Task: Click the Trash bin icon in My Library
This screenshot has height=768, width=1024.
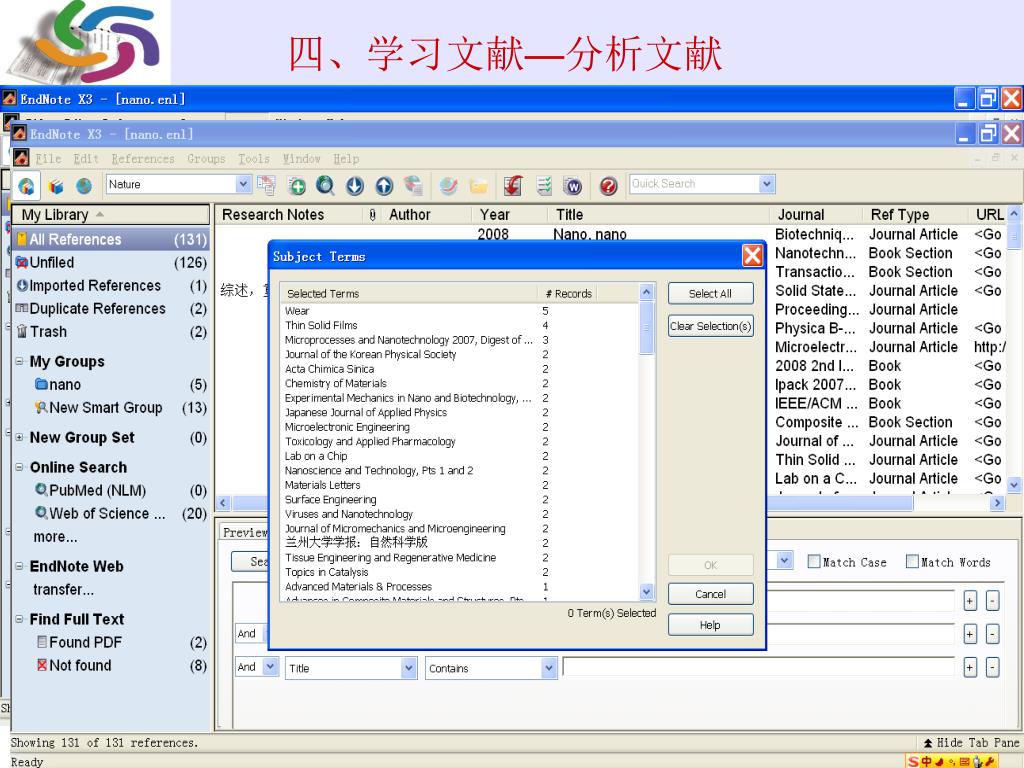Action: click(x=22, y=331)
